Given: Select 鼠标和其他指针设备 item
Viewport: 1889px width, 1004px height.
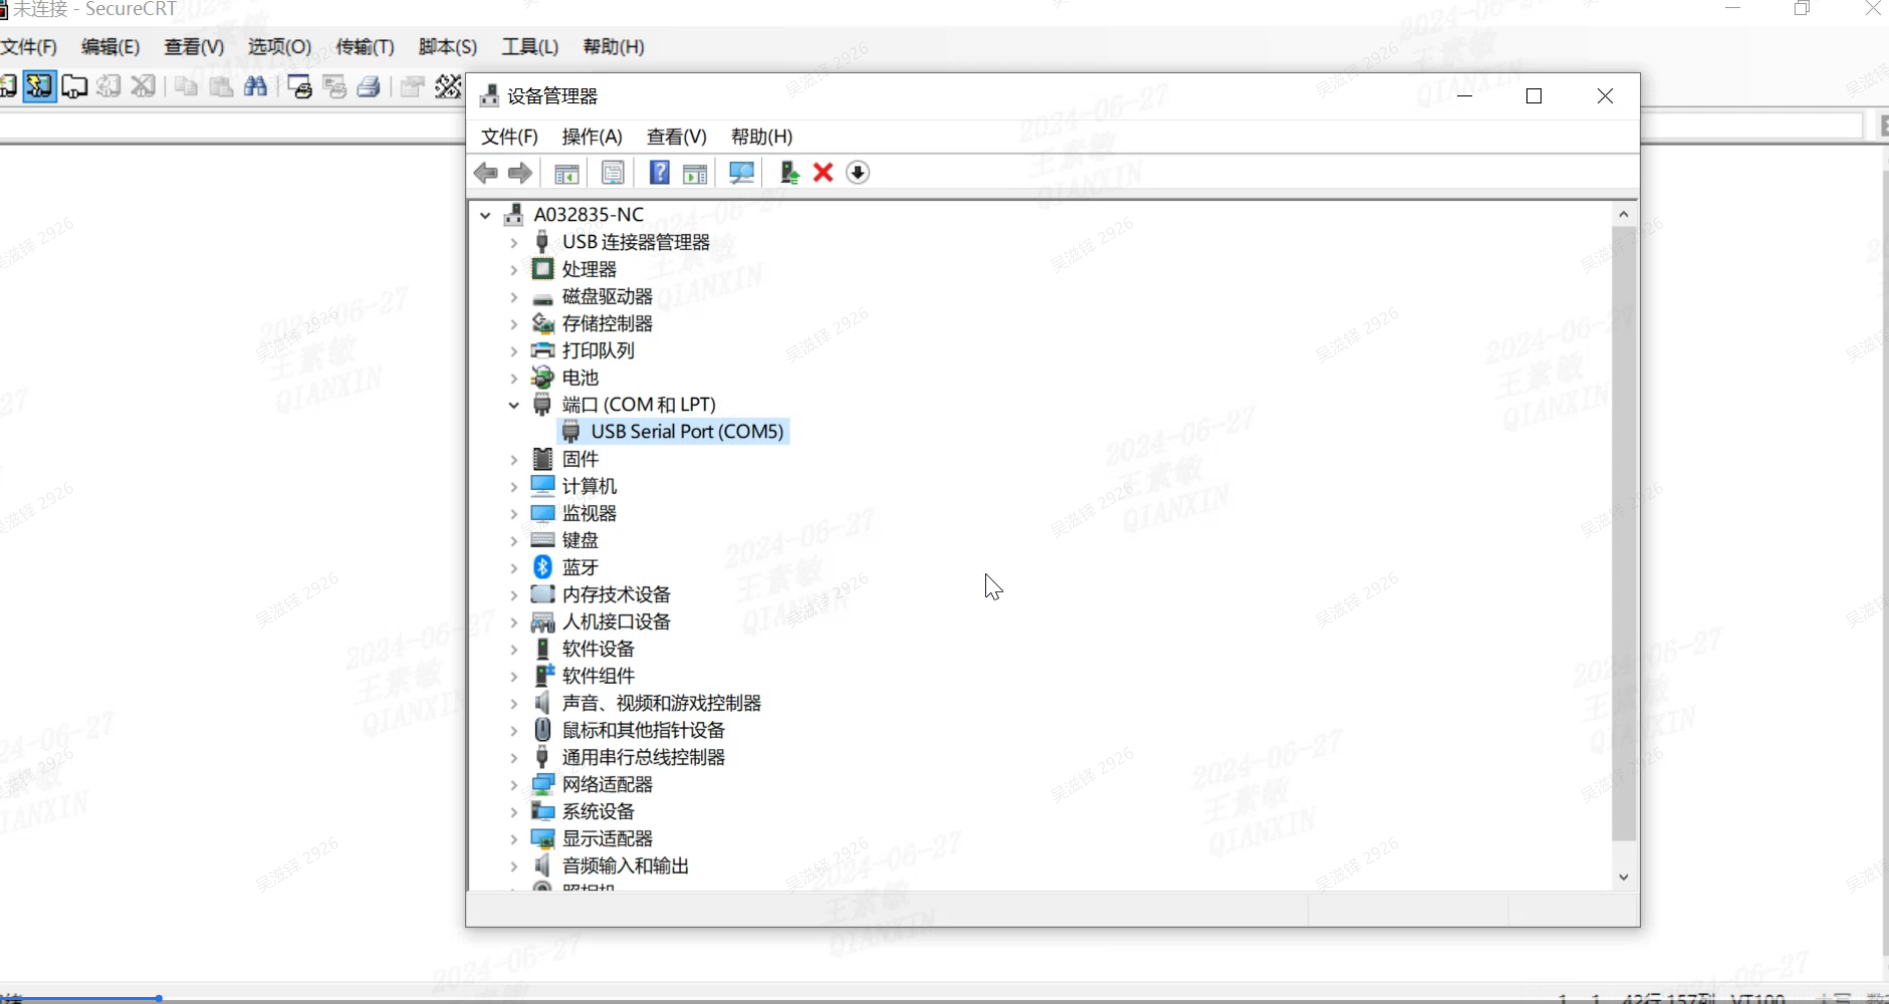Looking at the screenshot, I should tap(643, 730).
